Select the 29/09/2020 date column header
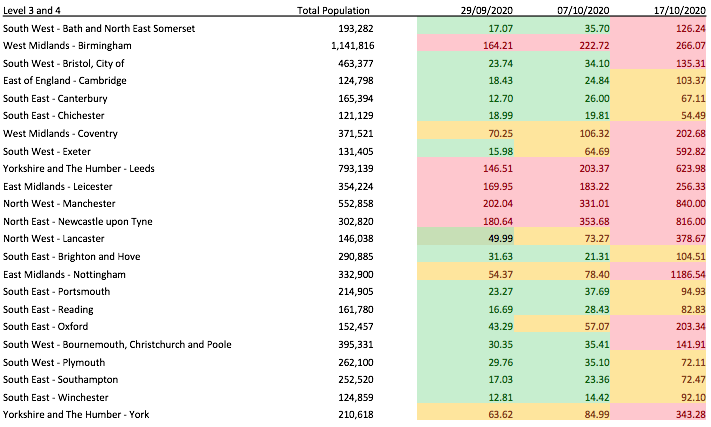 pyautogui.click(x=487, y=10)
